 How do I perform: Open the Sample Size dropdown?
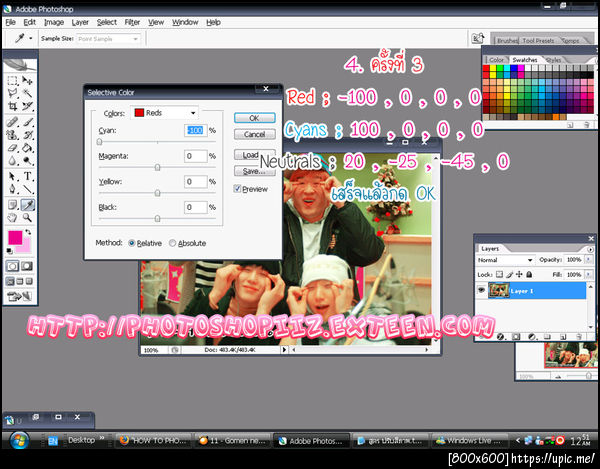click(x=108, y=39)
